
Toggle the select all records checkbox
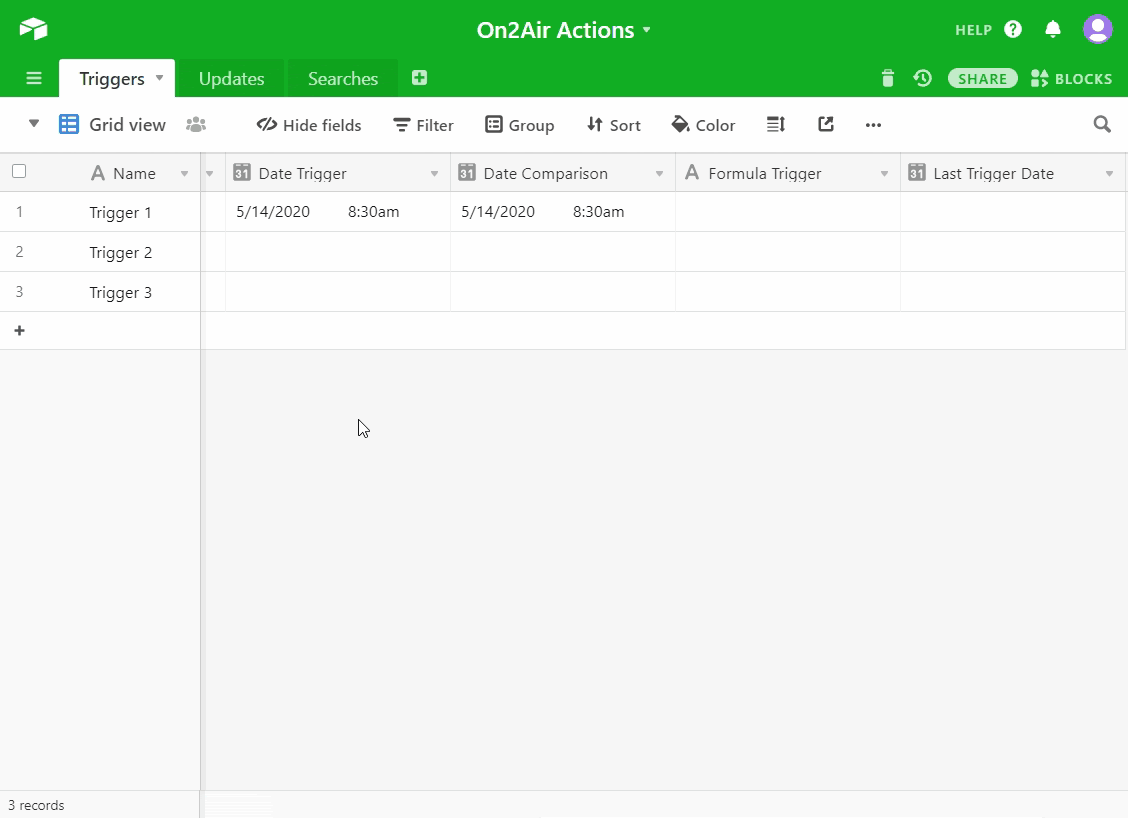[19, 172]
